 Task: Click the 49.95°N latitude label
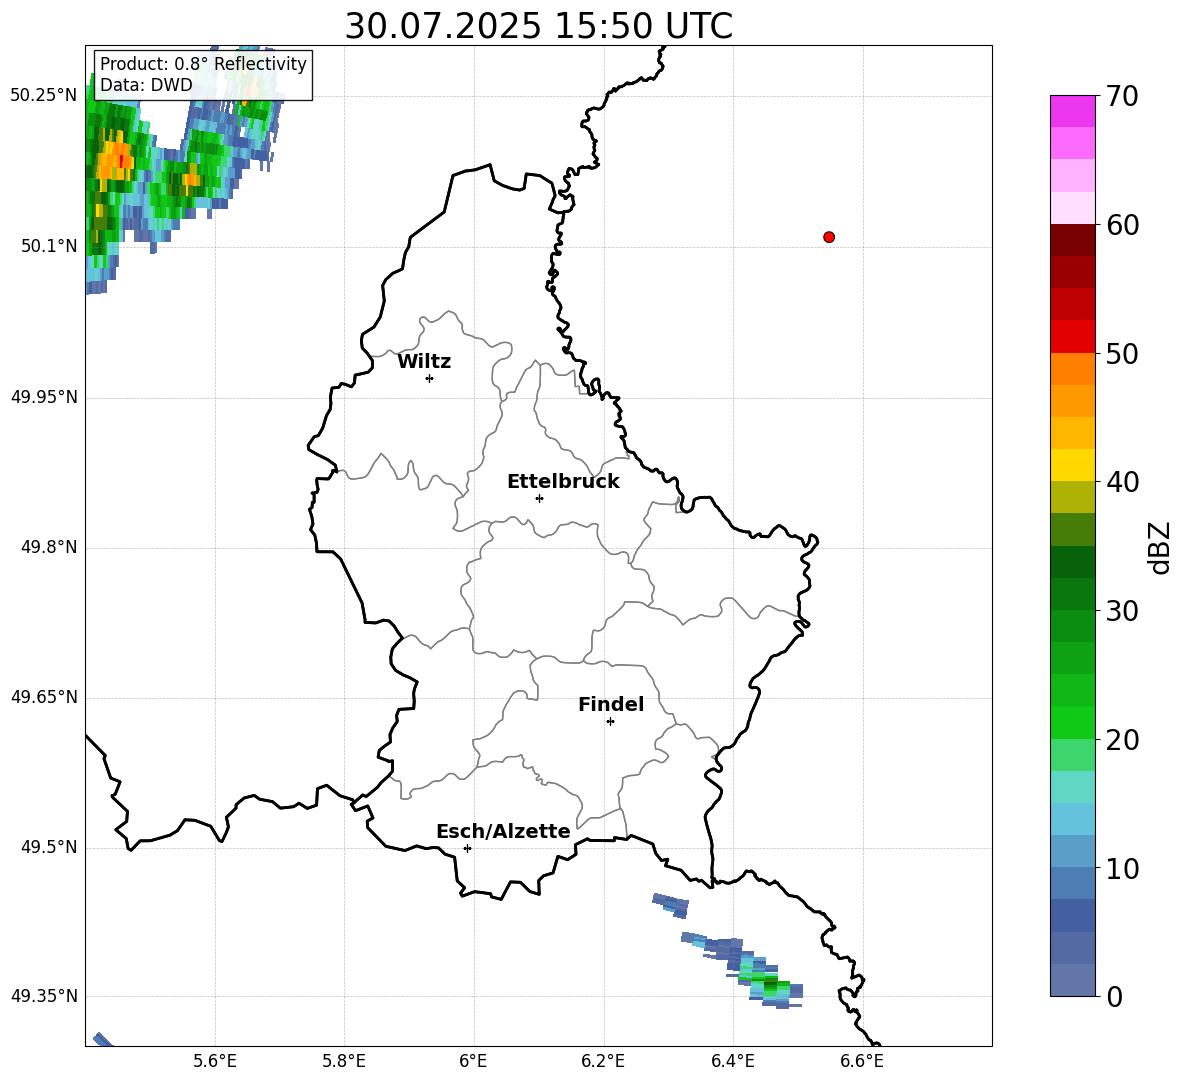tap(44, 397)
